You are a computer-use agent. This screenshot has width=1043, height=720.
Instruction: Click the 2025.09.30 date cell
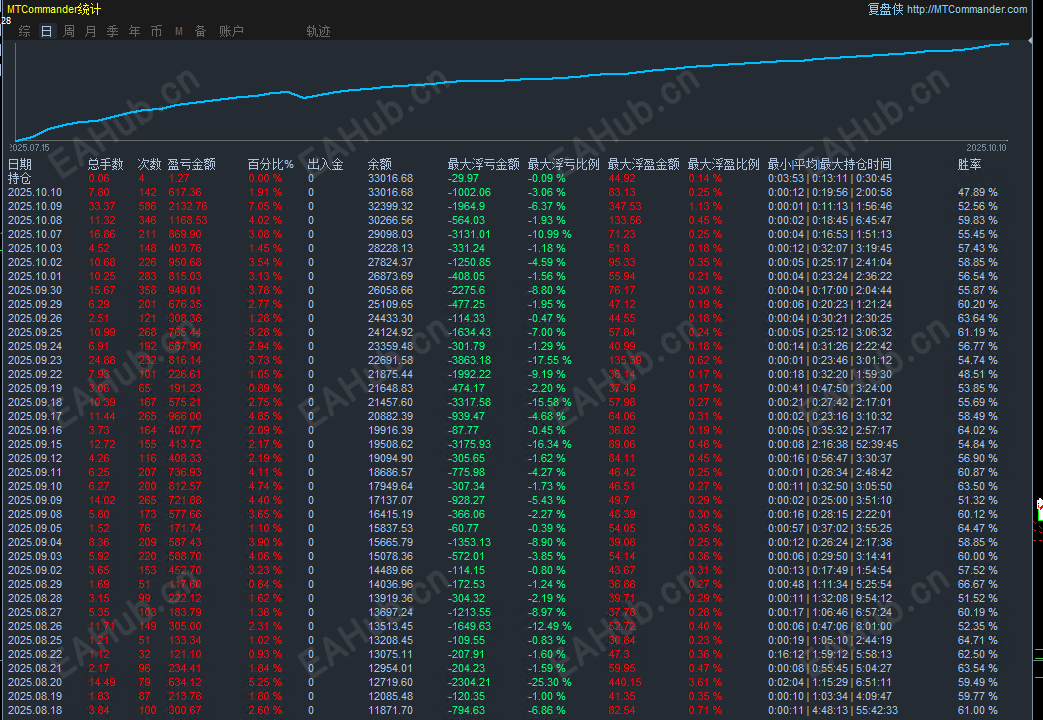[x=35, y=290]
